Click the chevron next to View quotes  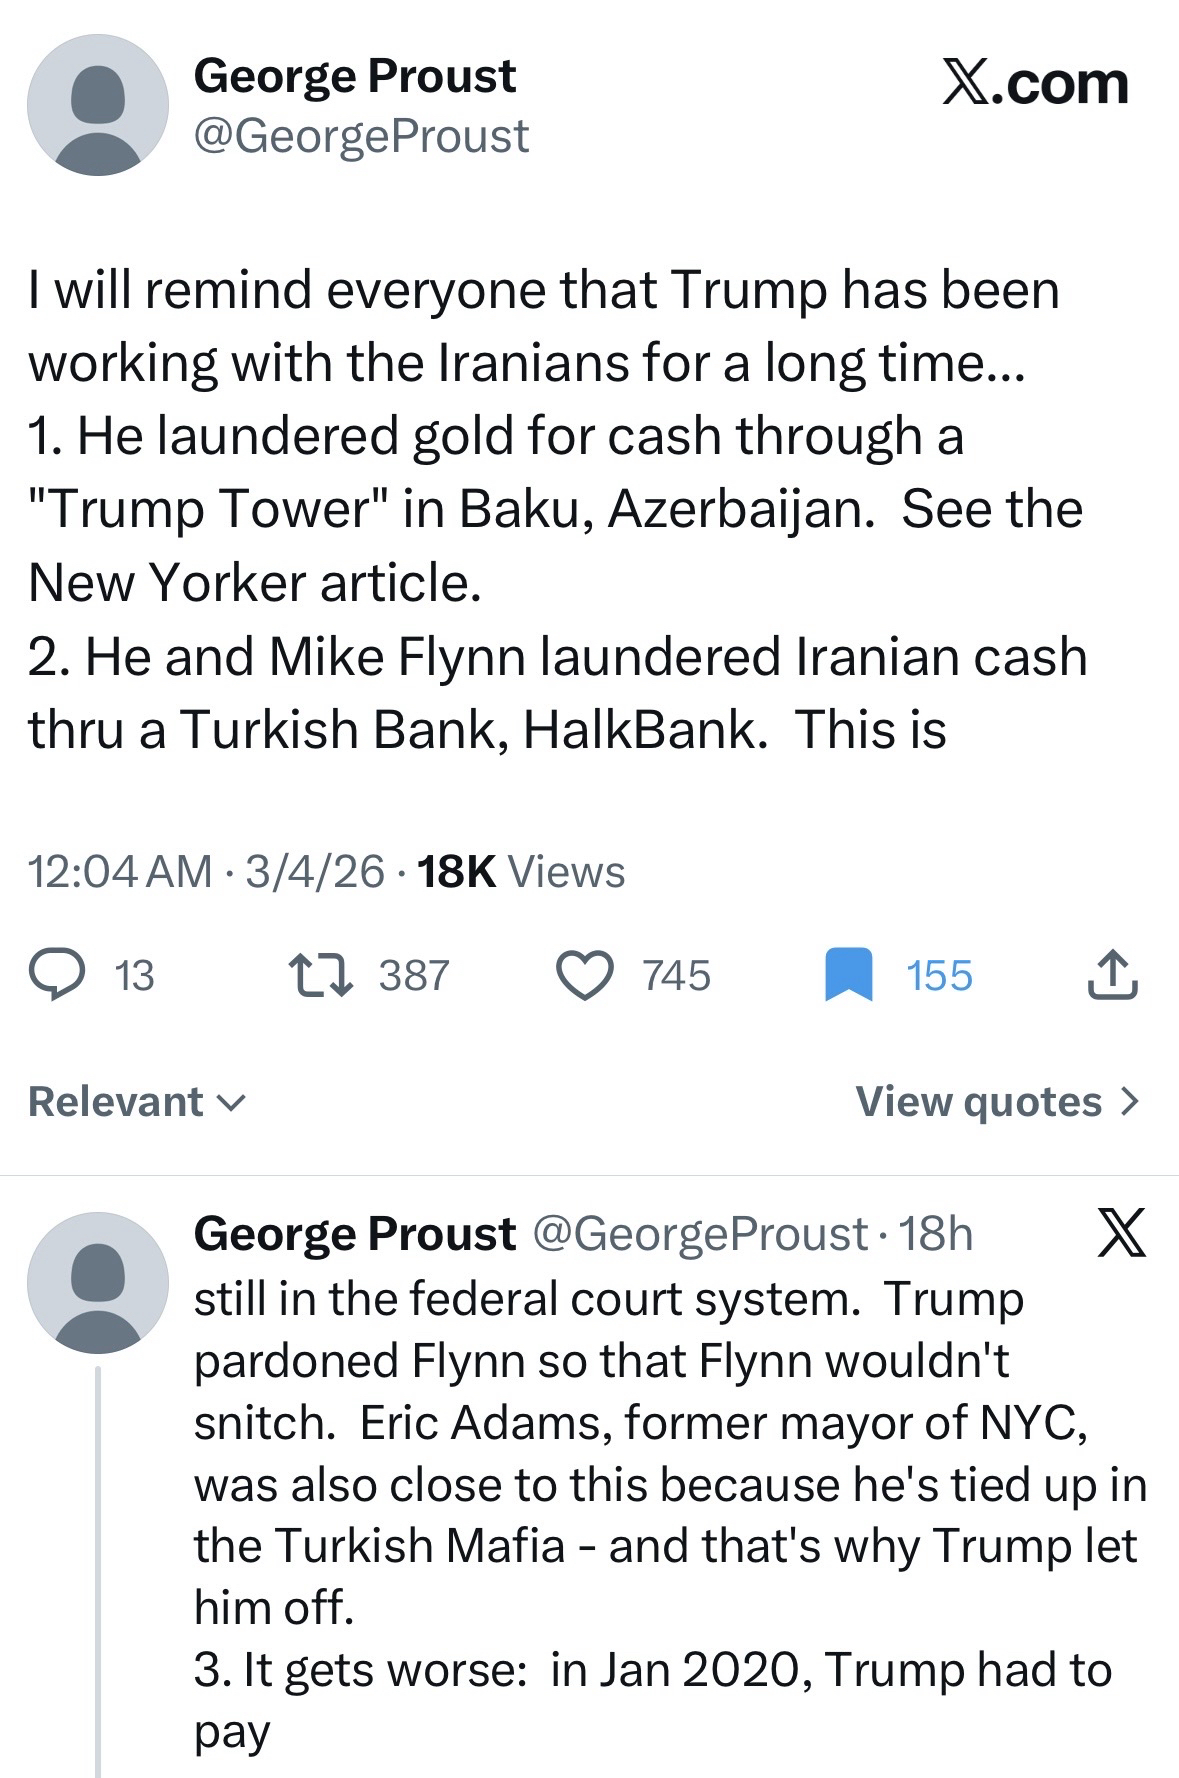1129,1102
